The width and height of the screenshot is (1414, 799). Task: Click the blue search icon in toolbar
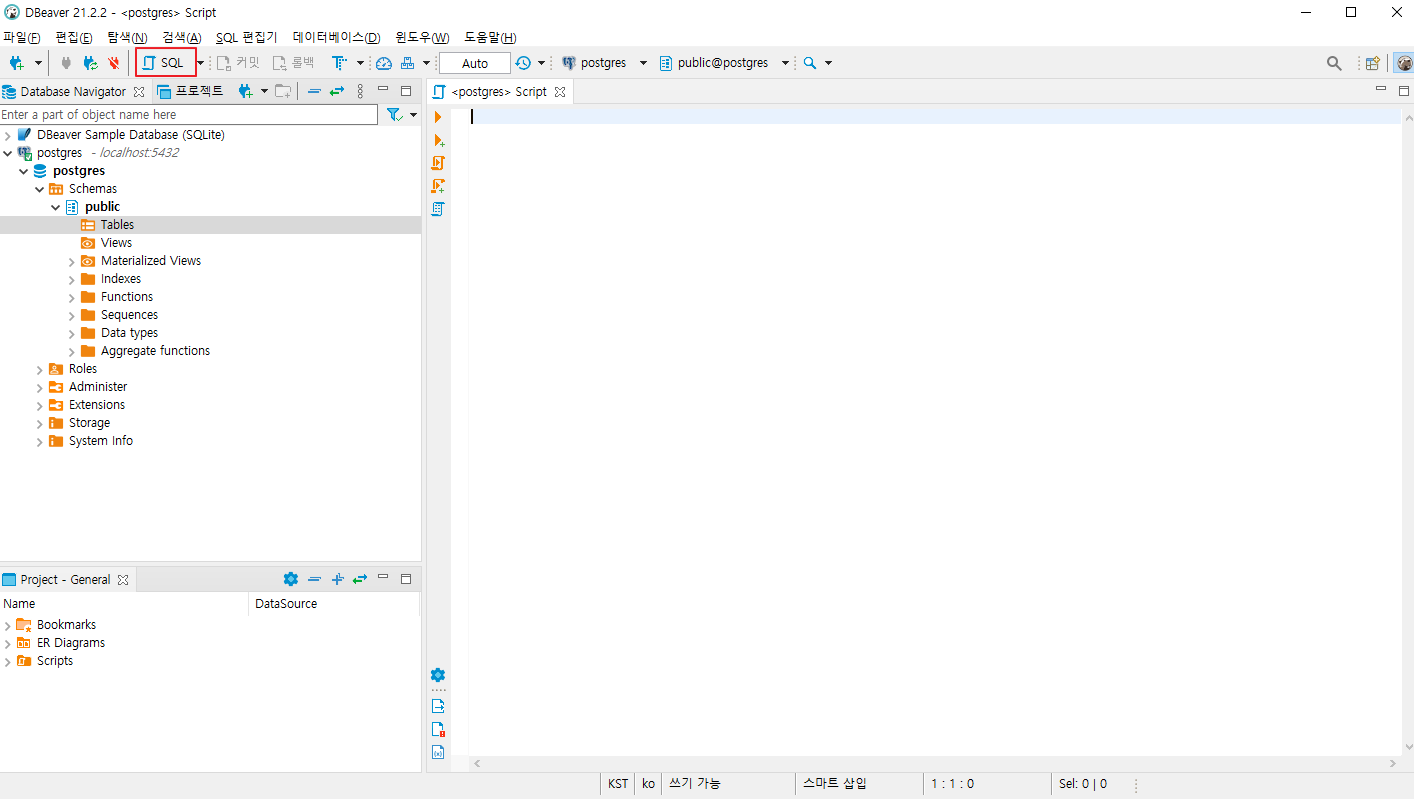click(810, 63)
